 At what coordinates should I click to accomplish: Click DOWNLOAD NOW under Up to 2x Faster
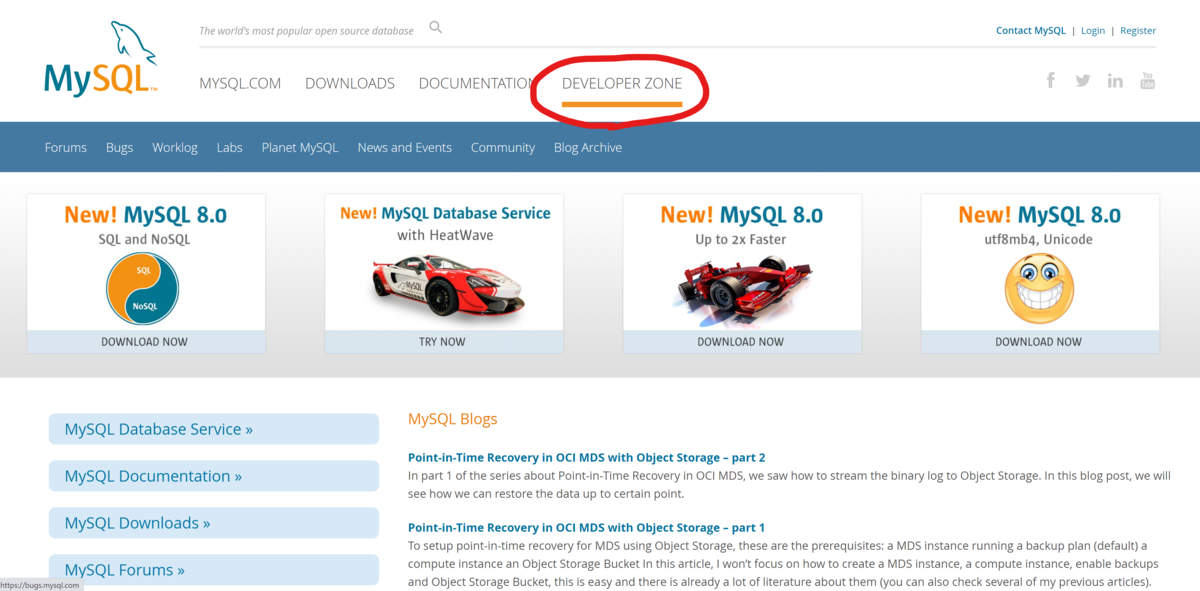pos(741,341)
